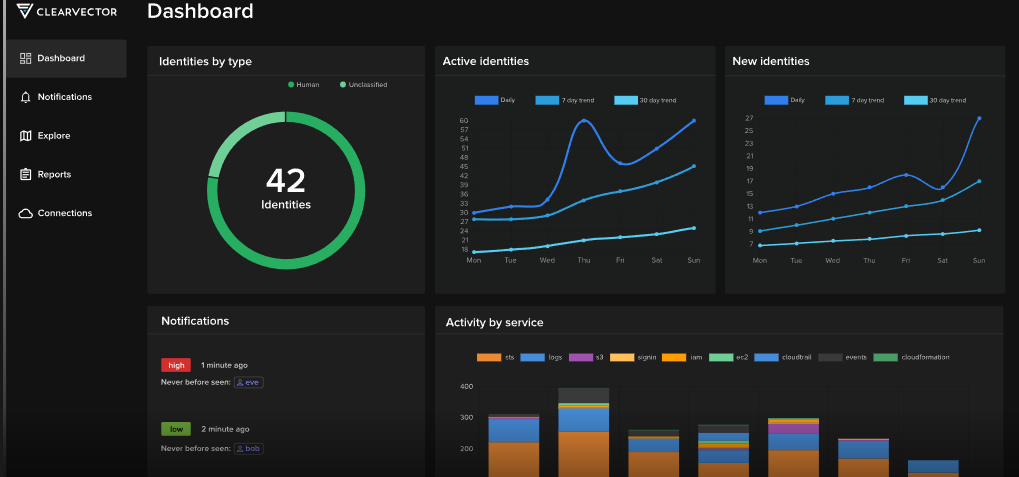Toggle the Human legend in Identities by type
Screen dimensions: 1019x477
tap(304, 85)
